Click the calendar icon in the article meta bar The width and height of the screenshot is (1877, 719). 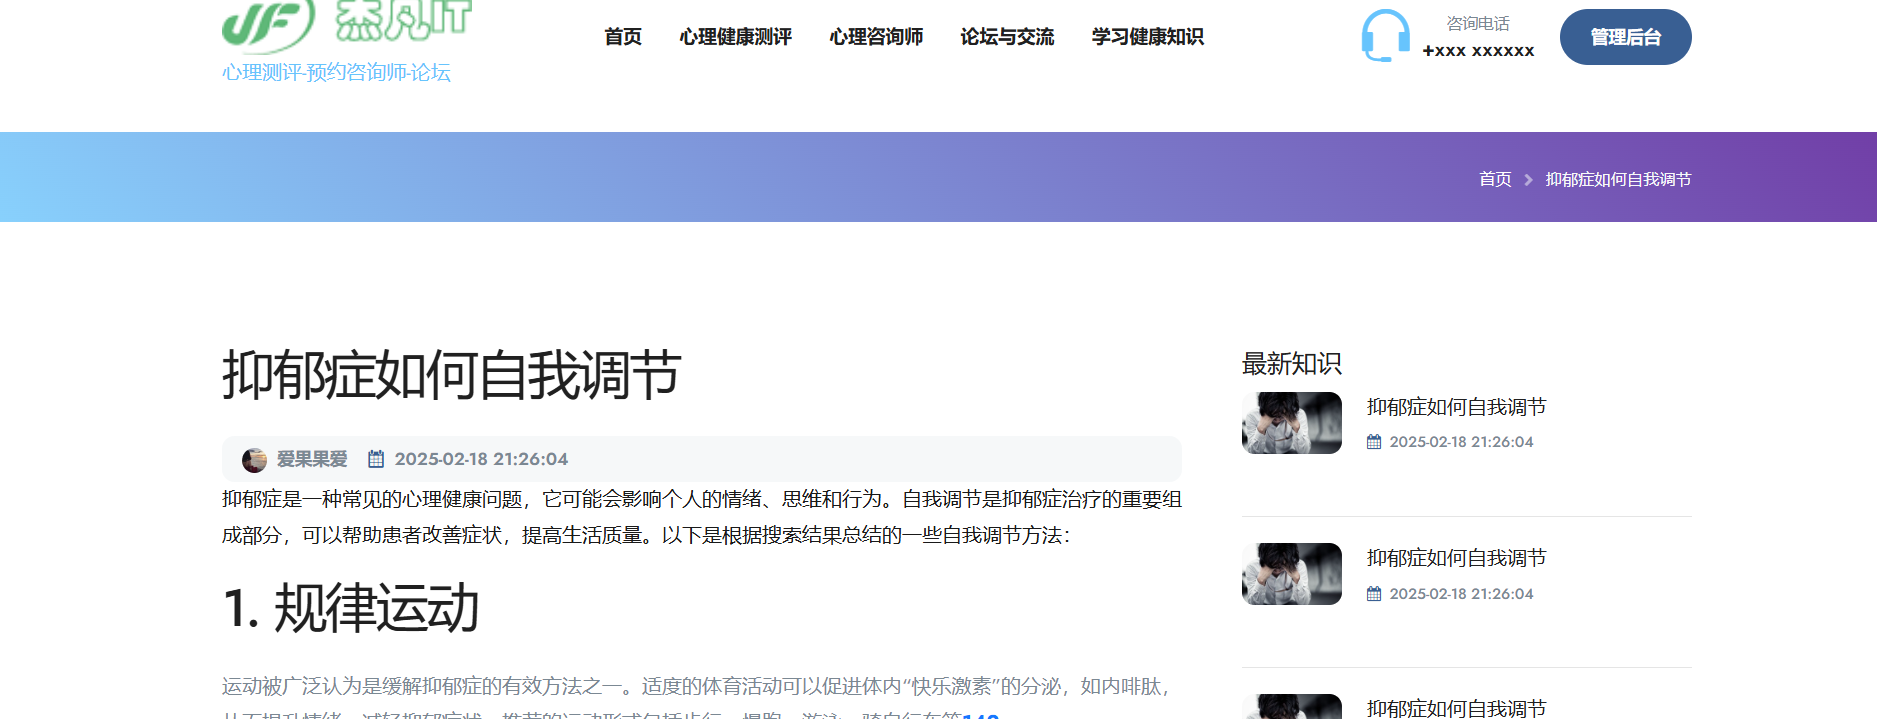[376, 459]
